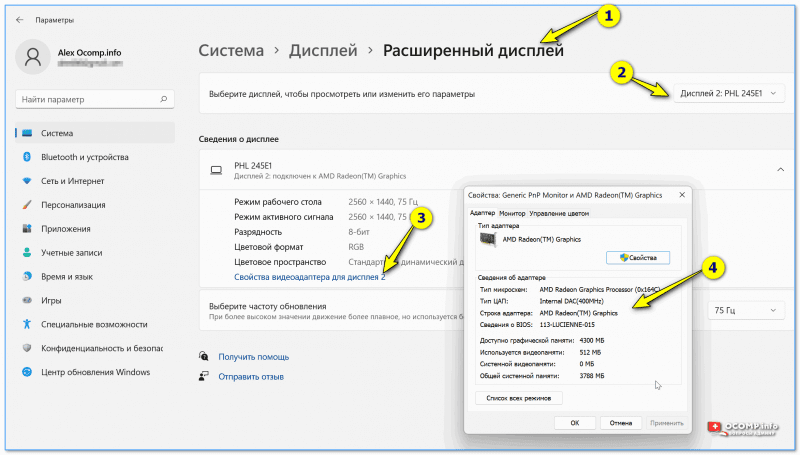
Task: Click the search magnifier icon
Action: (164, 99)
